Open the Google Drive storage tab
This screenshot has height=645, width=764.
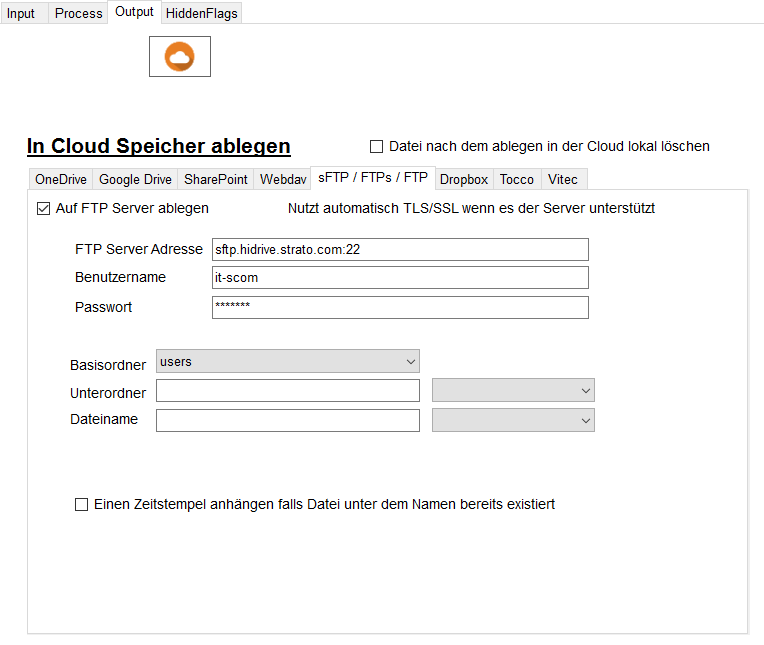[x=135, y=180]
